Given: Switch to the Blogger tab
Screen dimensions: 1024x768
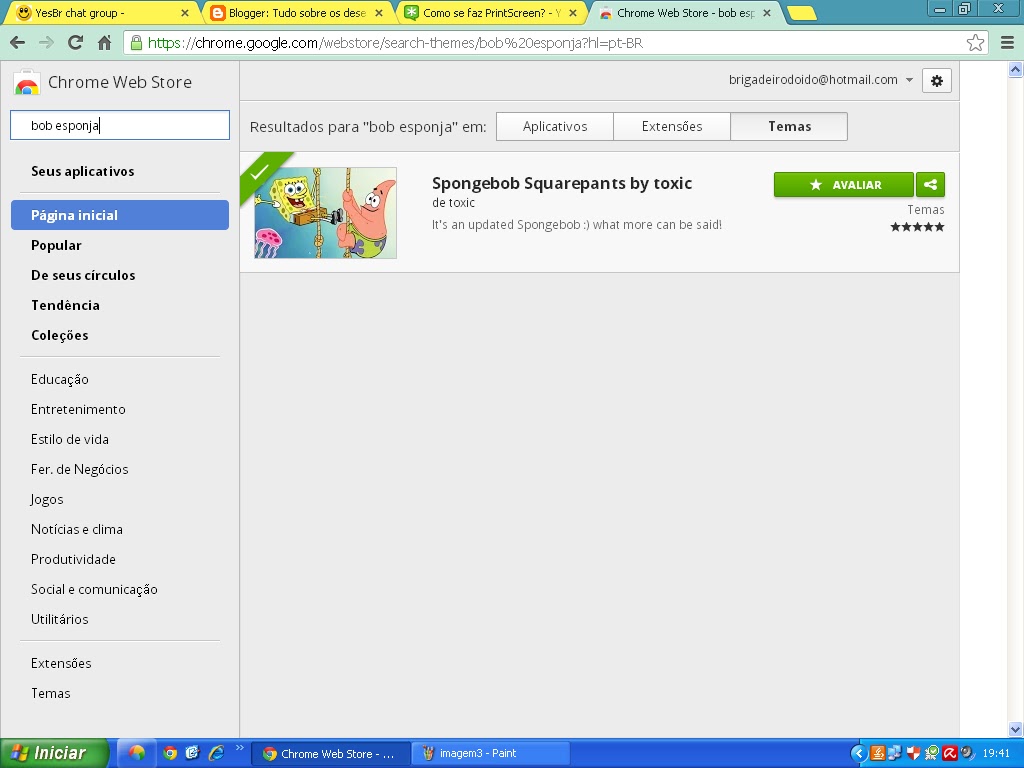Looking at the screenshot, I should coord(297,13).
